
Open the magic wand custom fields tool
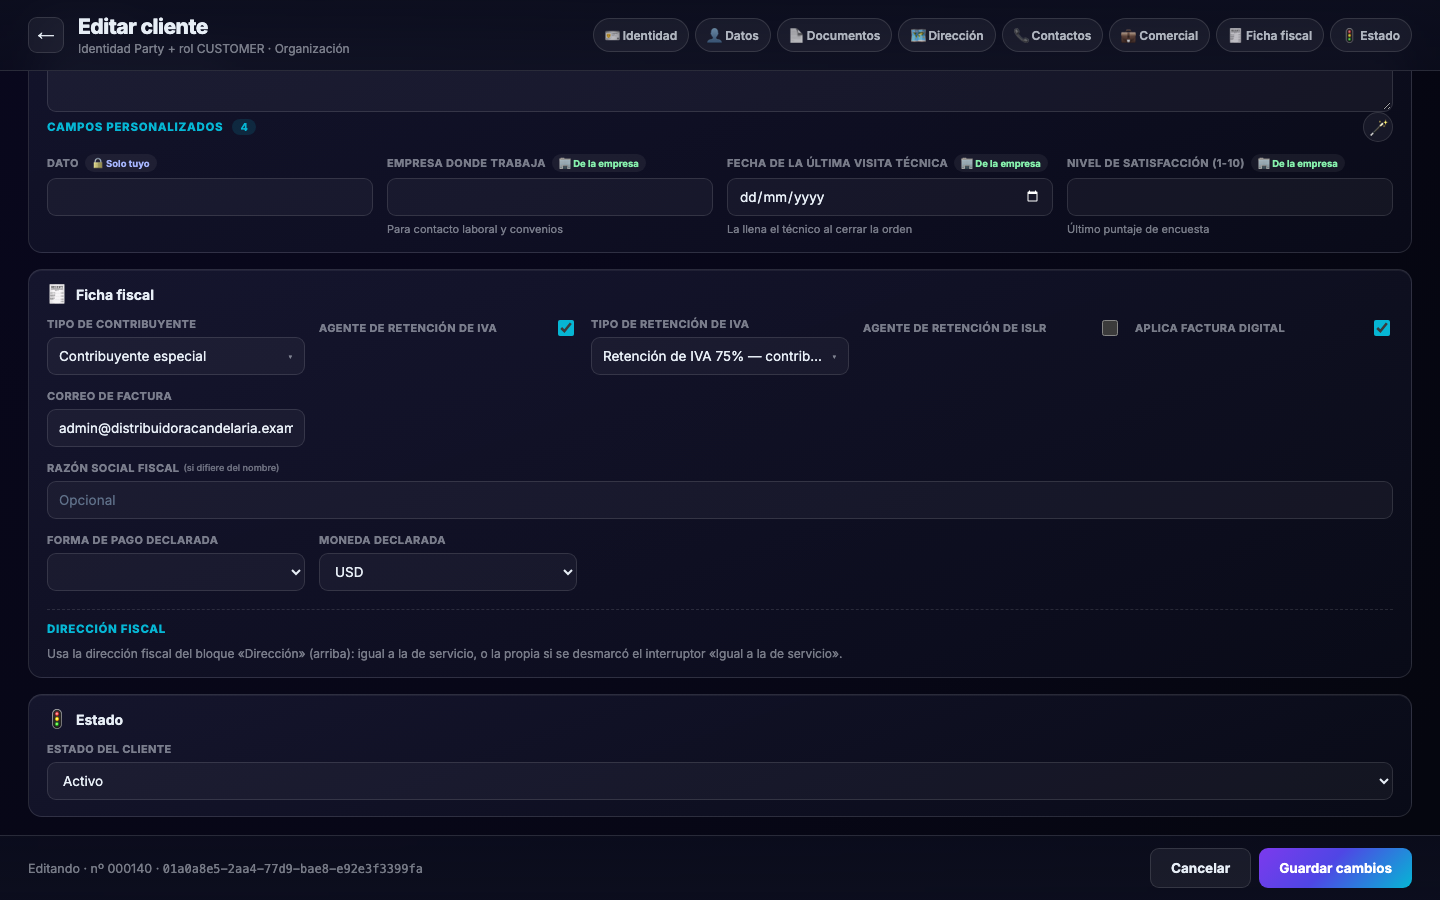click(1378, 127)
